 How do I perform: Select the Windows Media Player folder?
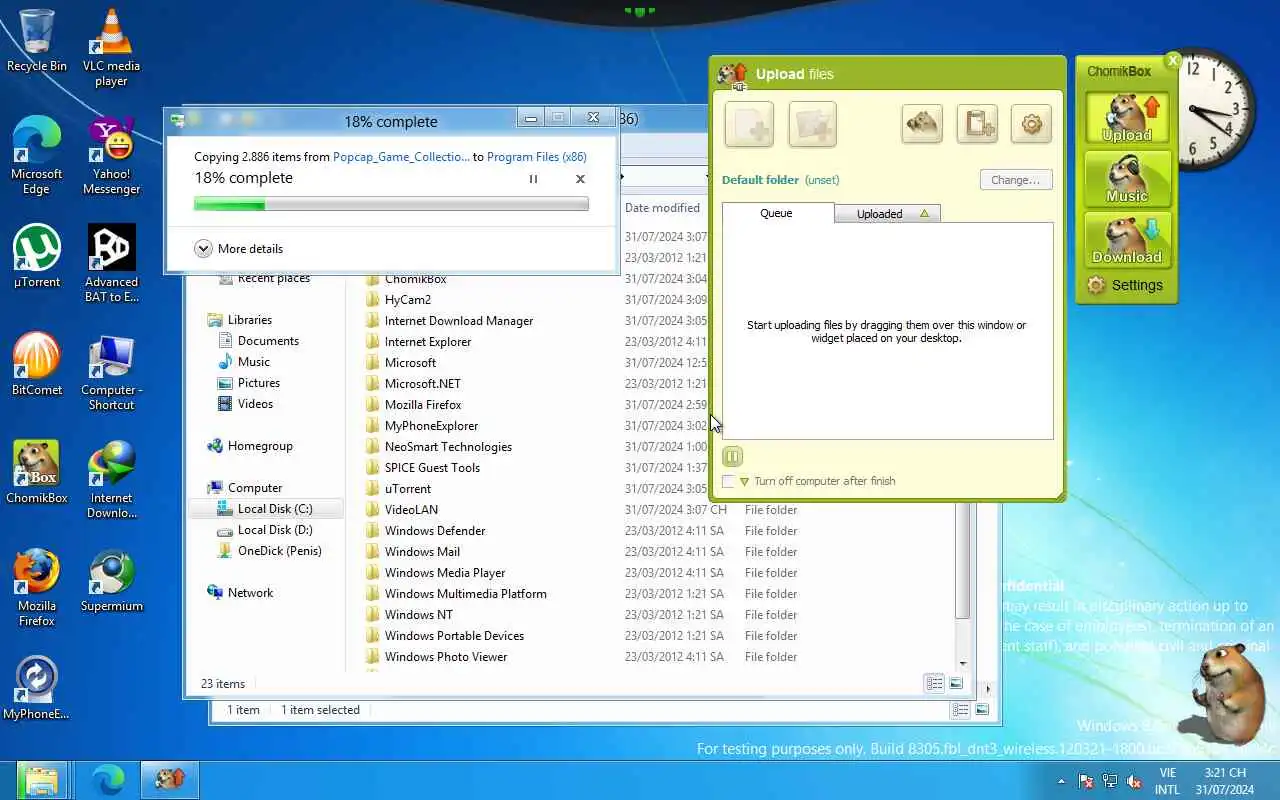coord(435,573)
